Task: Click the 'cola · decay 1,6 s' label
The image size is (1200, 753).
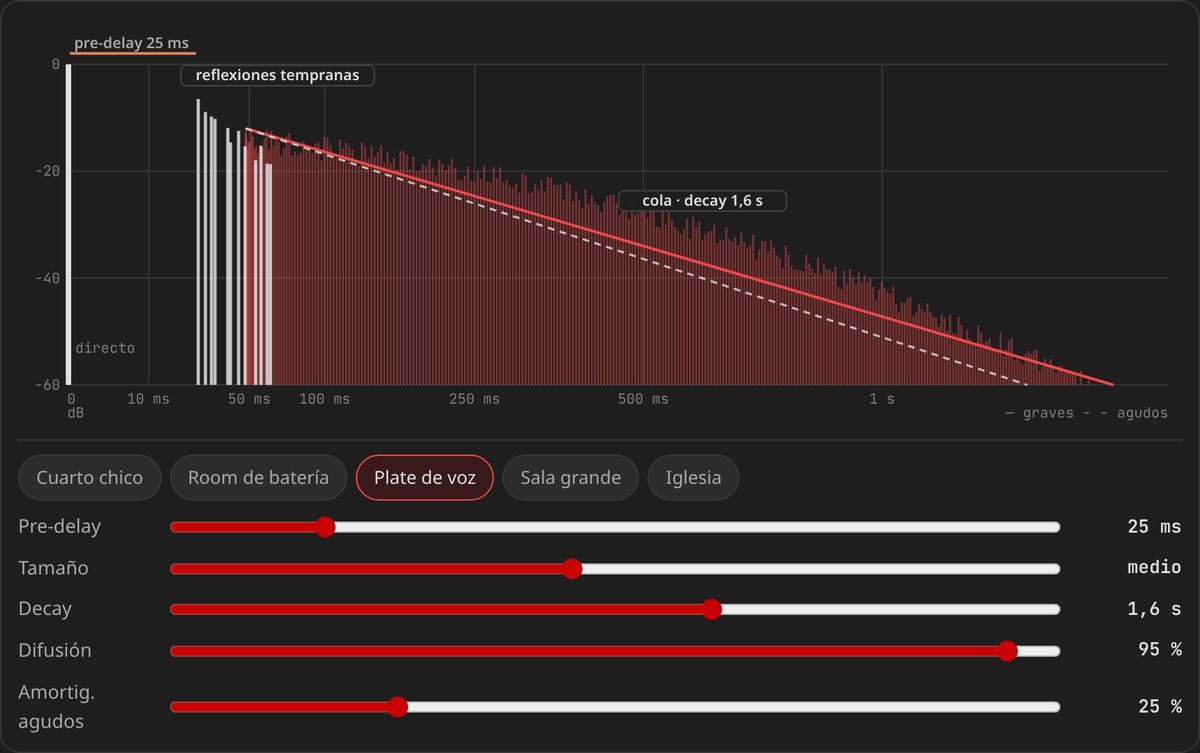Action: click(x=702, y=201)
